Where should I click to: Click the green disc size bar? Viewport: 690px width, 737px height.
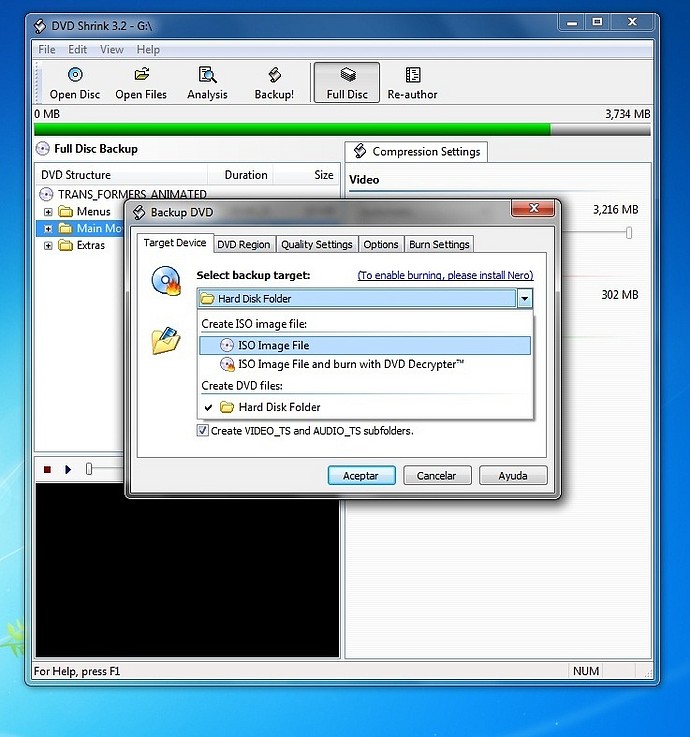[x=292, y=129]
